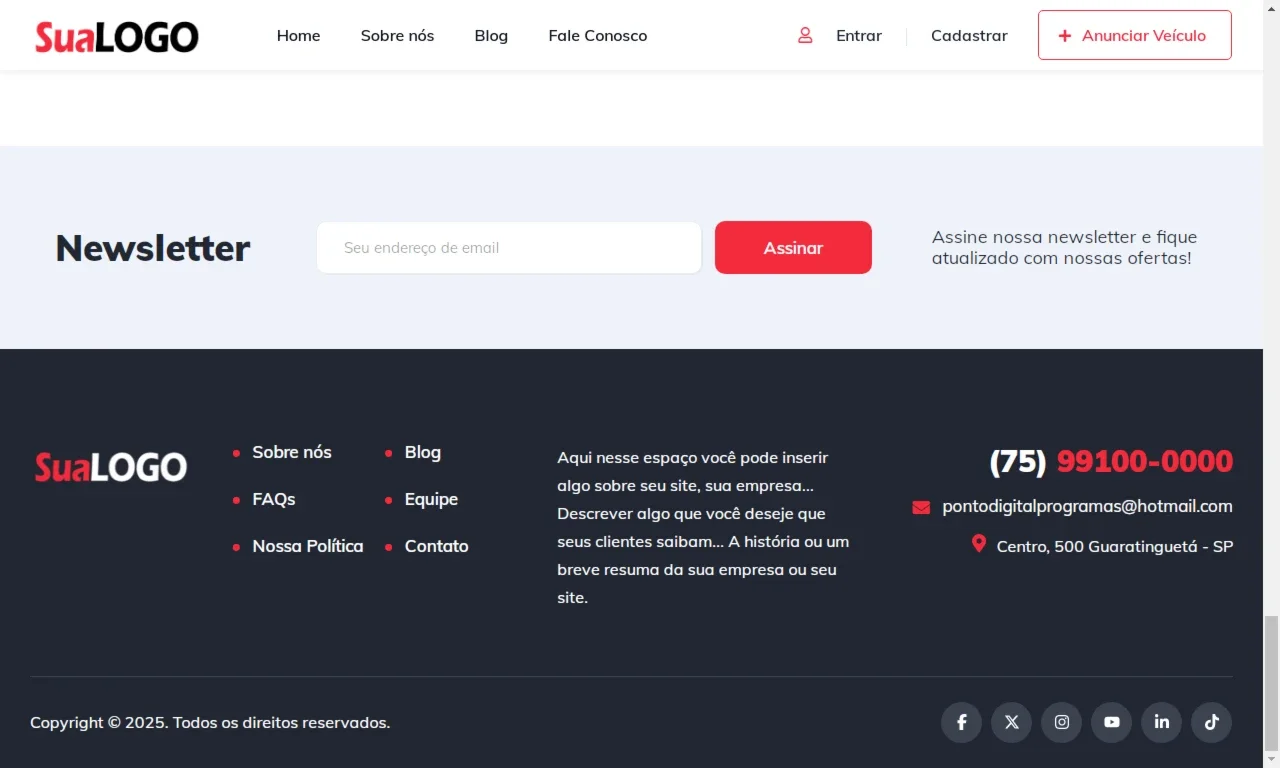The height and width of the screenshot is (768, 1280).
Task: Open the footer Contato link
Action: [x=437, y=546]
